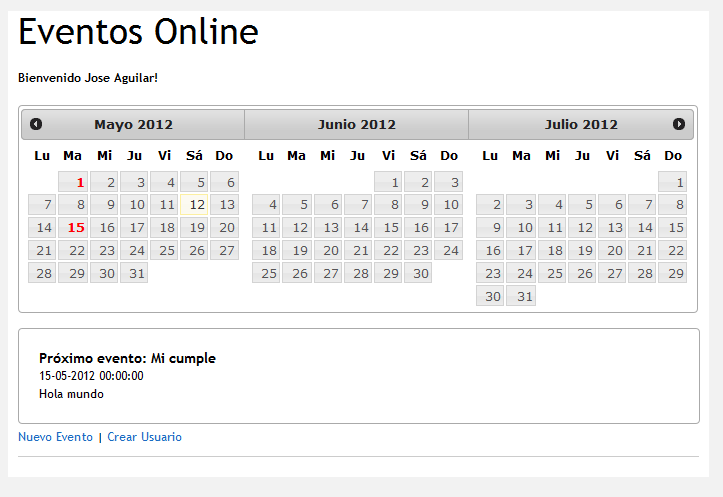Choose day 18 in Julio 2012
Image resolution: width=723 pixels, height=497 pixels.
click(x=552, y=250)
